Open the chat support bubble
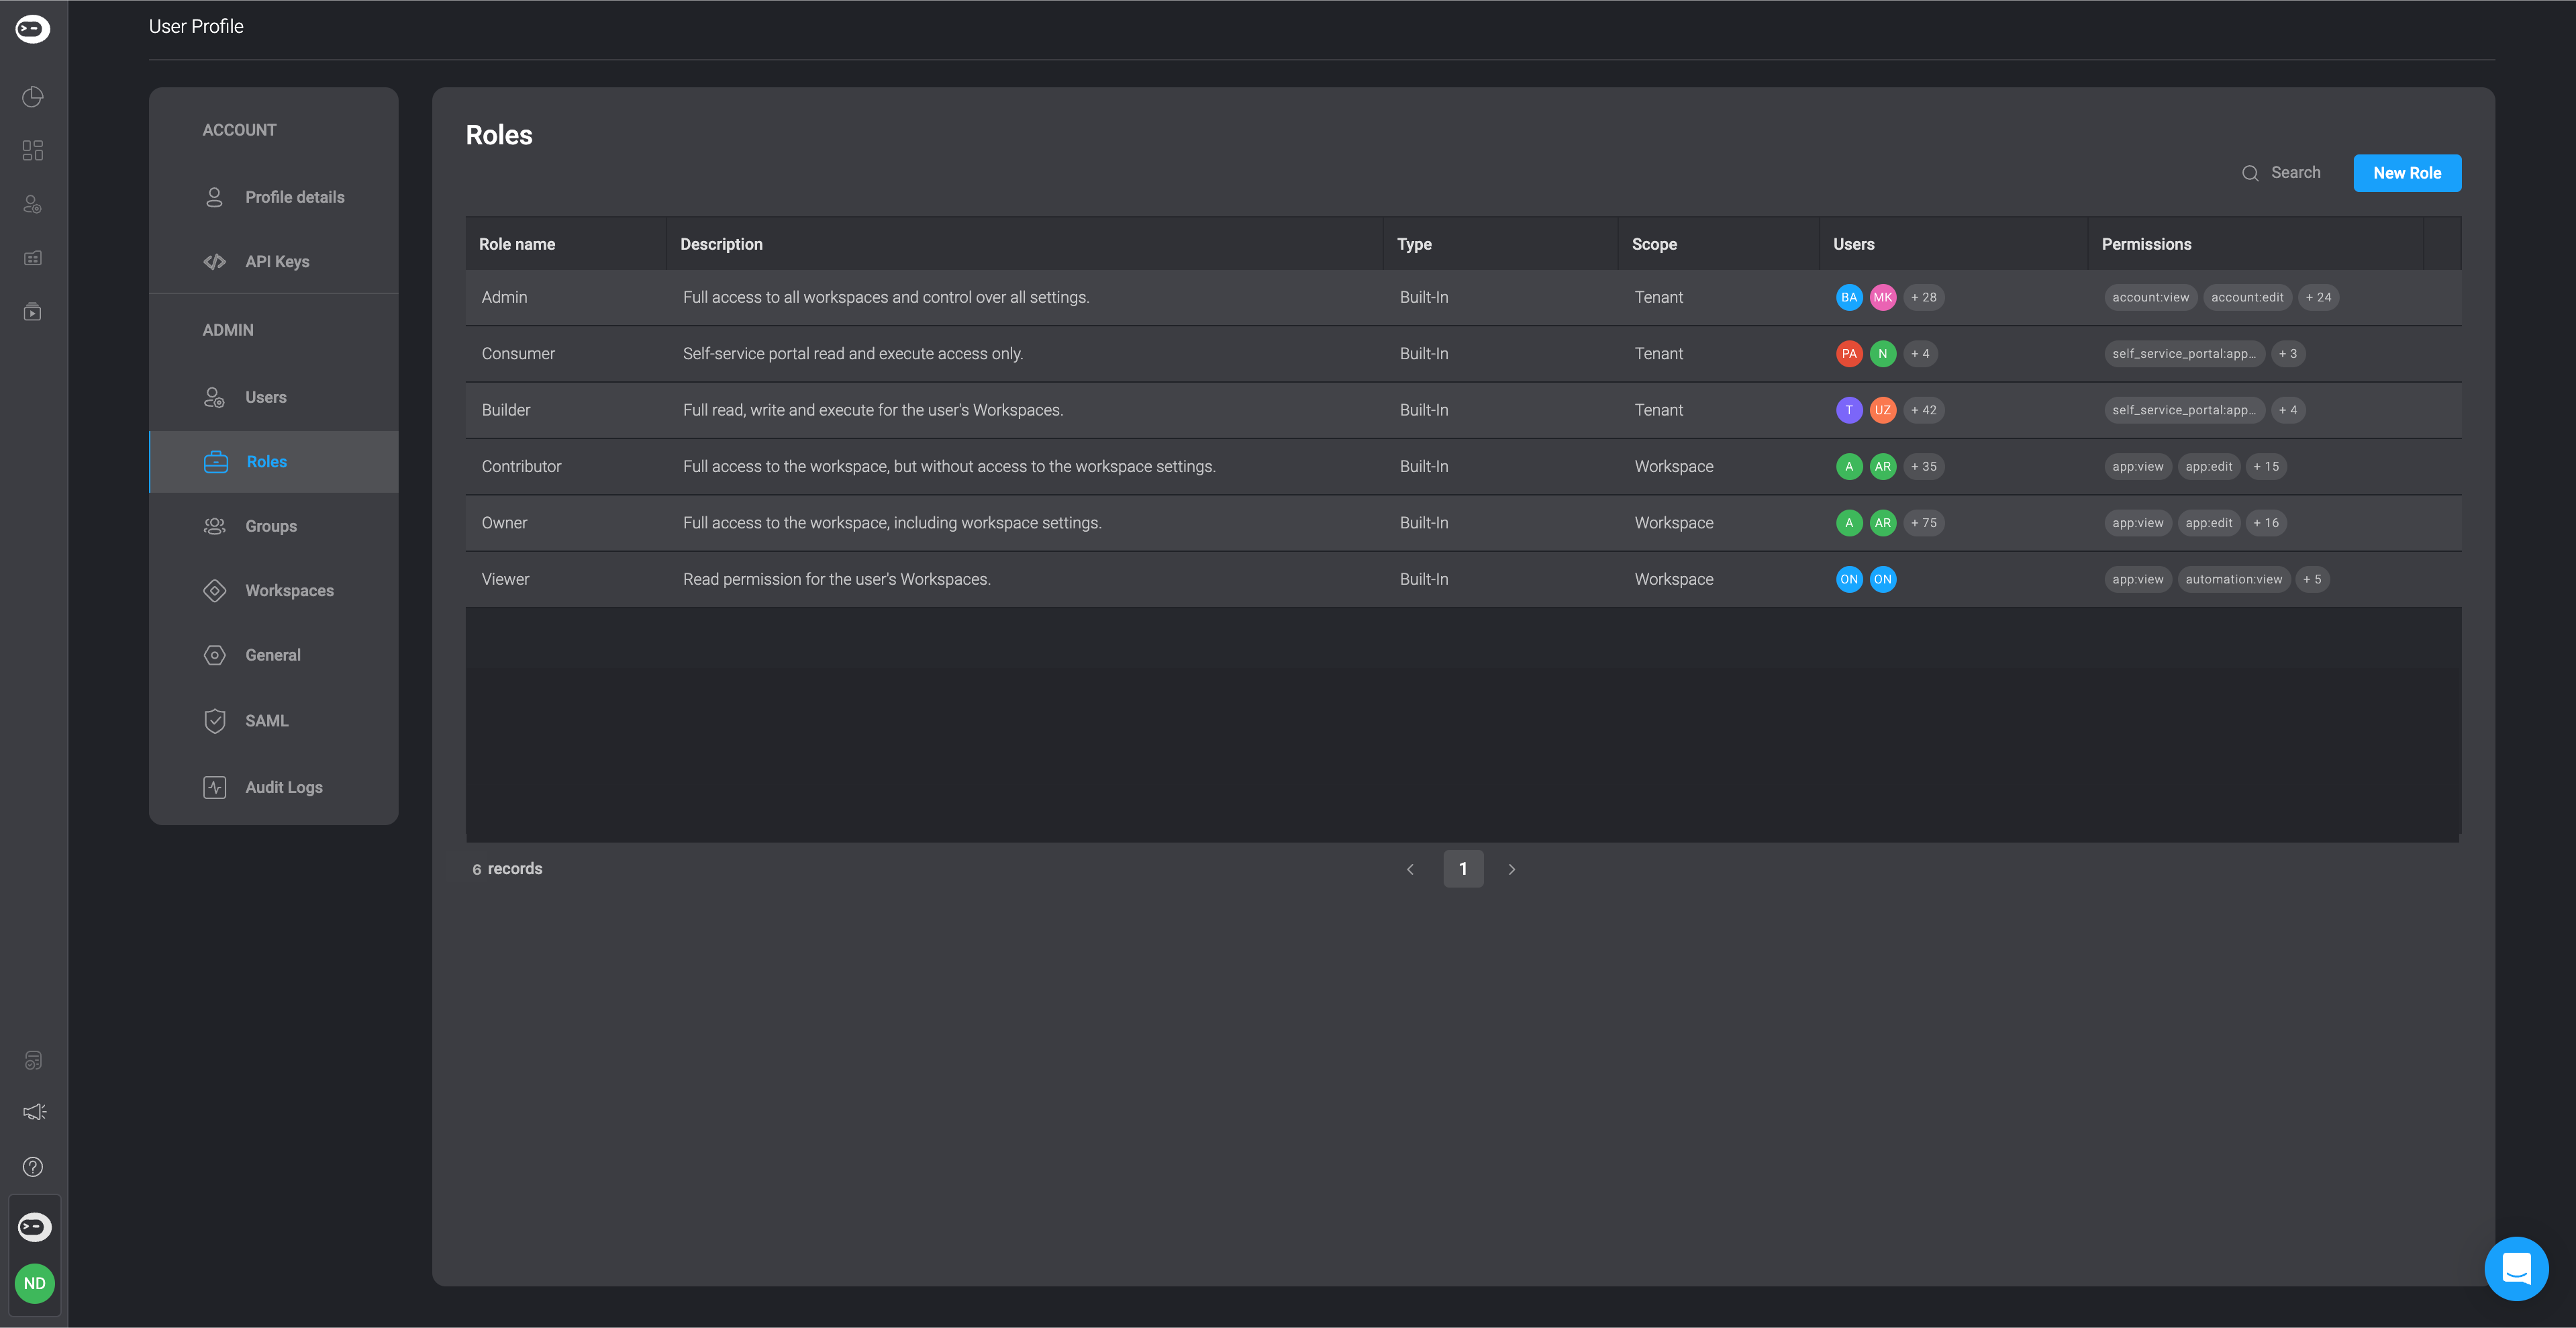Viewport: 2576px width, 1328px height. (2516, 1268)
